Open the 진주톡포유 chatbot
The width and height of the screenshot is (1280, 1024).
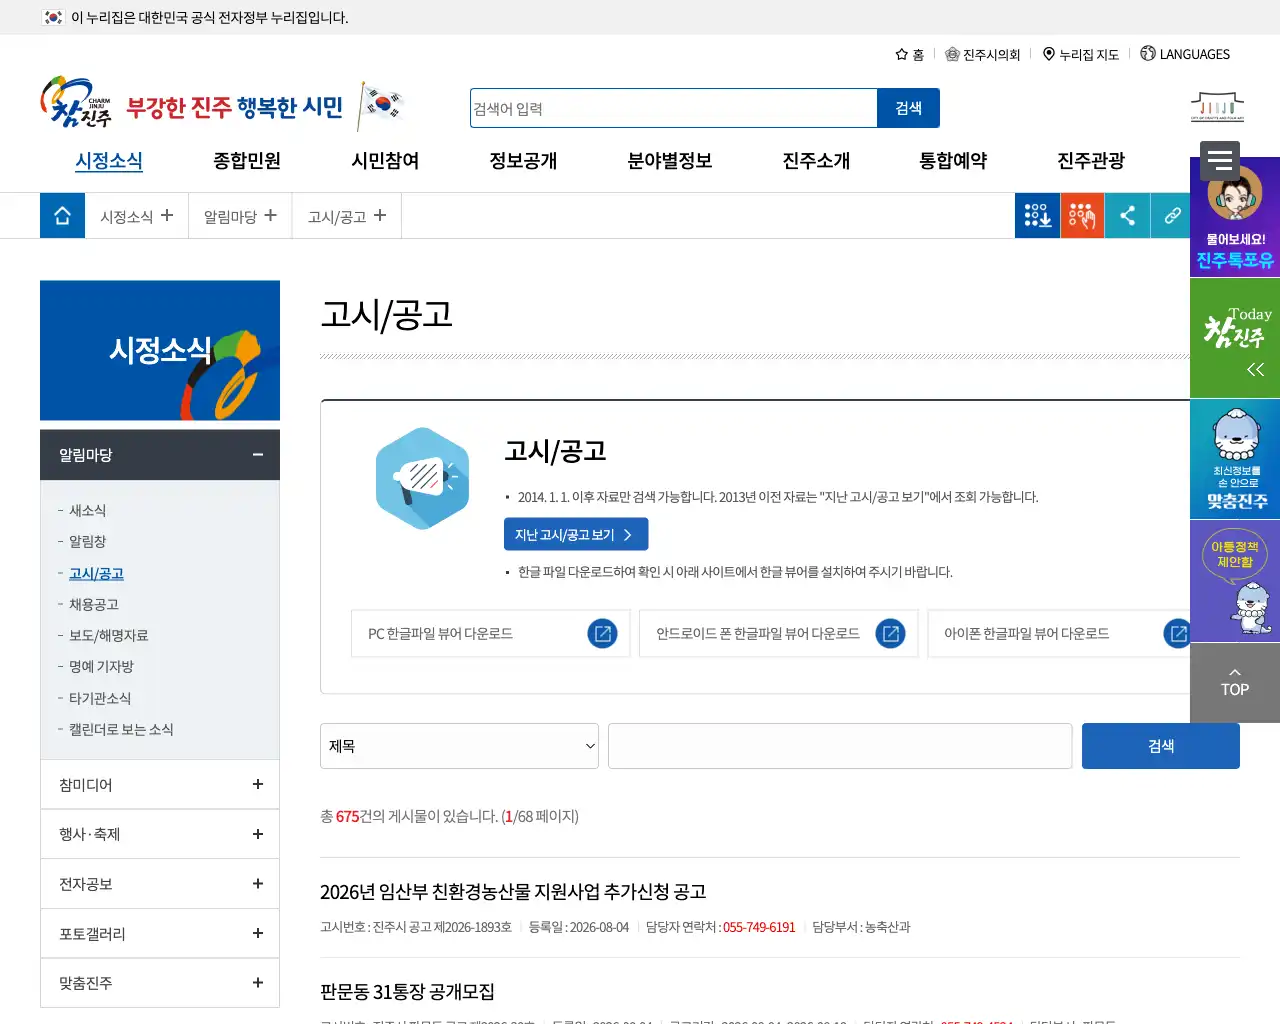pos(1235,217)
